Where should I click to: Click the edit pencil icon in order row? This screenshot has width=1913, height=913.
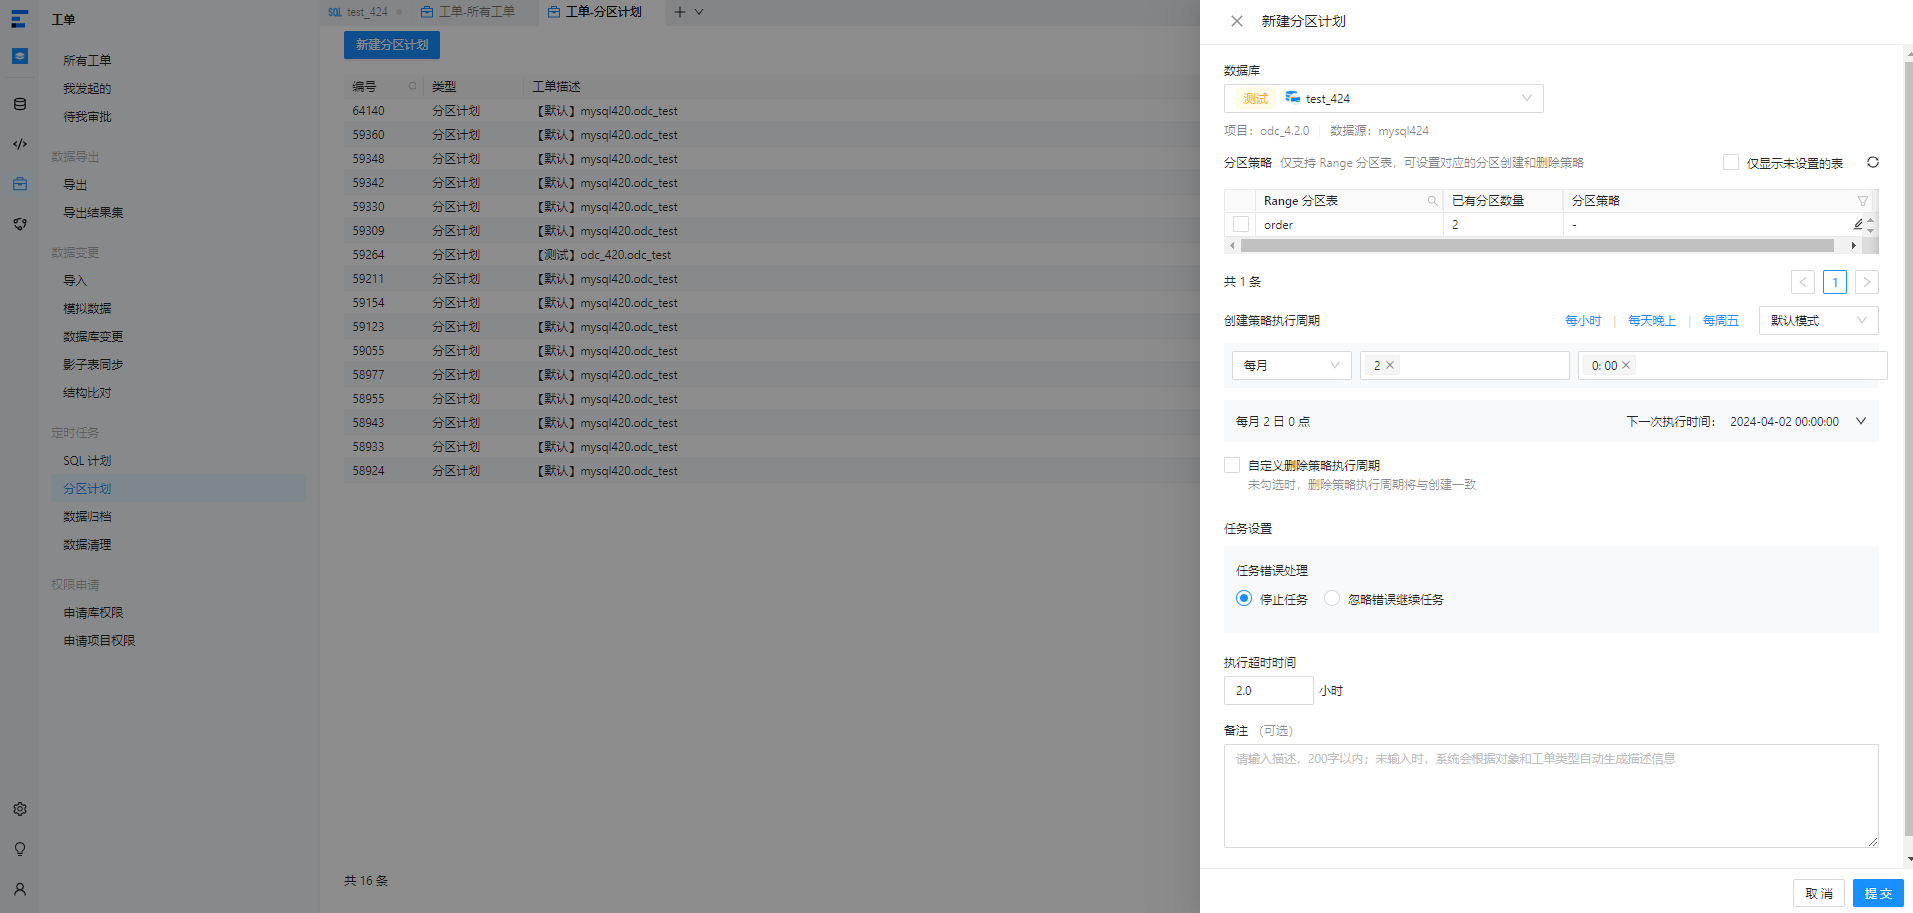click(1857, 225)
